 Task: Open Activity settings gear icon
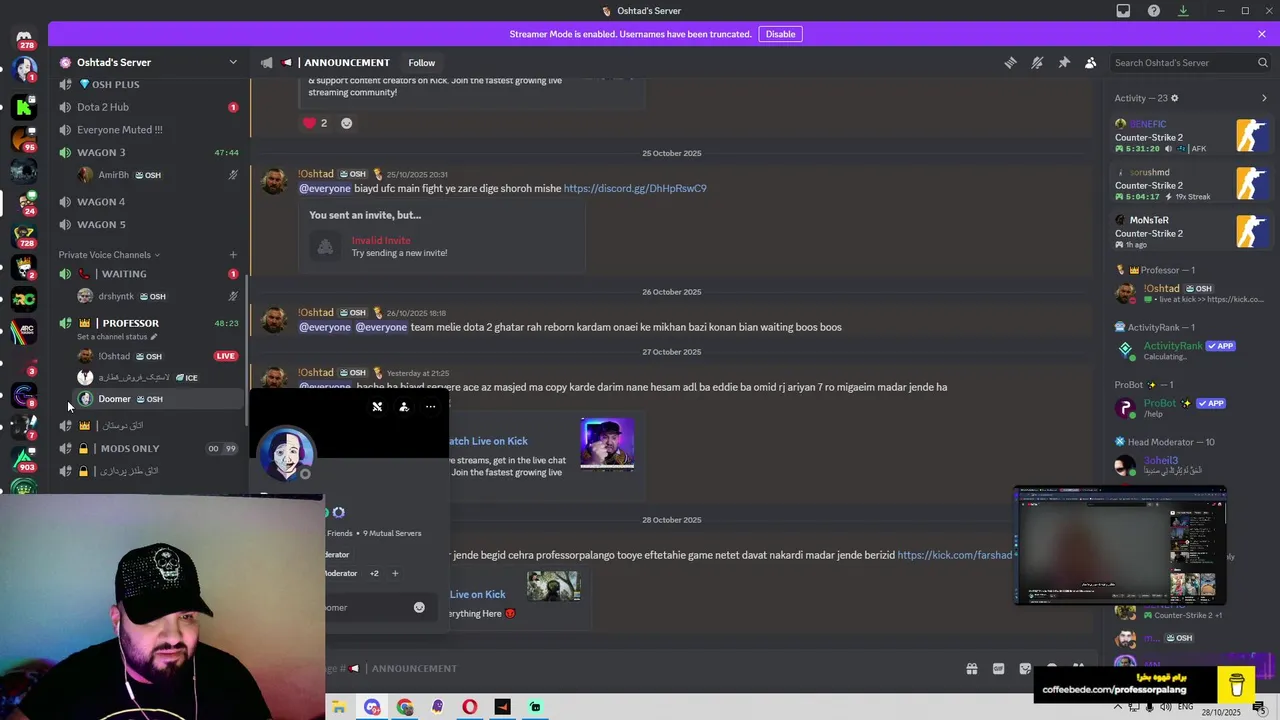point(1174,98)
